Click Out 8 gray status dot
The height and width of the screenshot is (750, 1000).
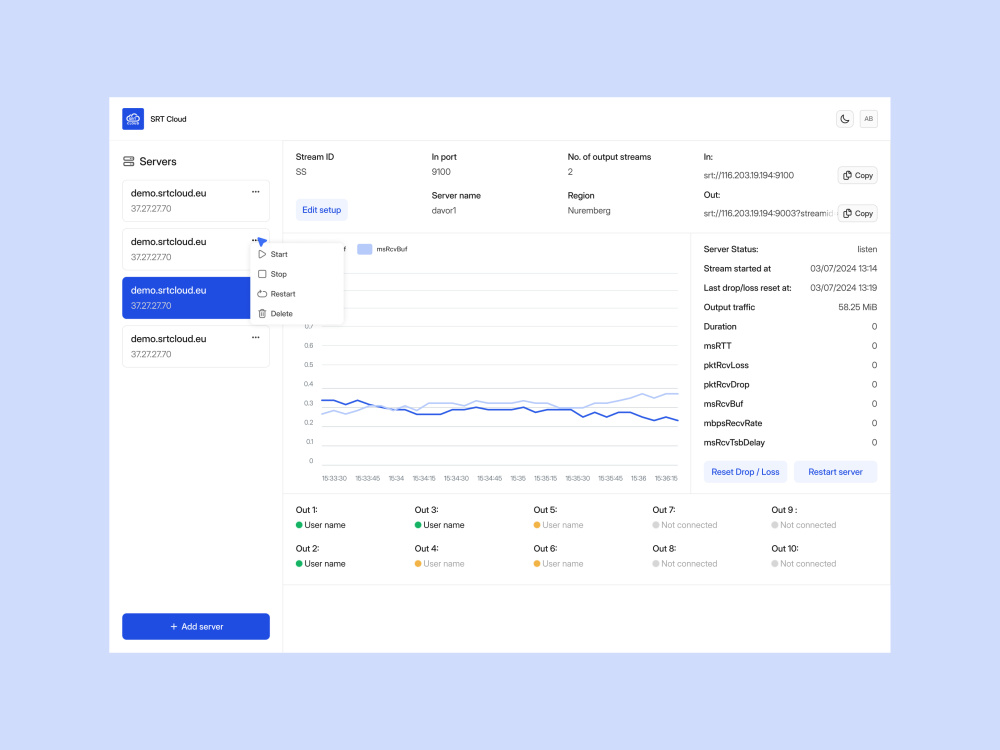pyautogui.click(x=656, y=564)
